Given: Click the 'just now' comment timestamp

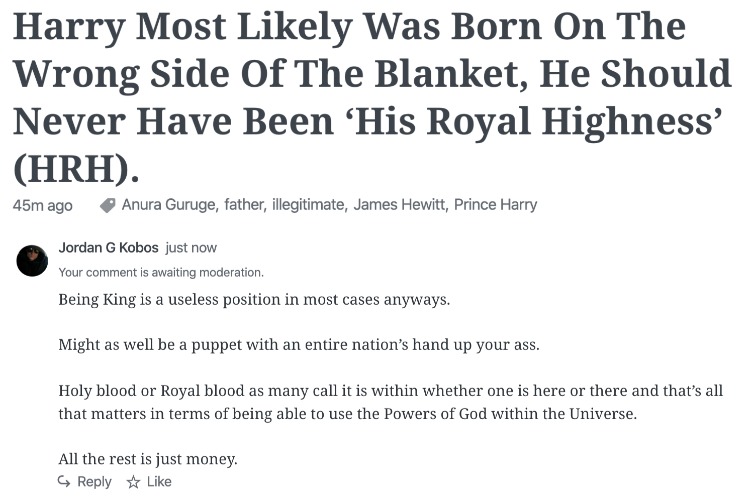Looking at the screenshot, I should coord(191,248).
